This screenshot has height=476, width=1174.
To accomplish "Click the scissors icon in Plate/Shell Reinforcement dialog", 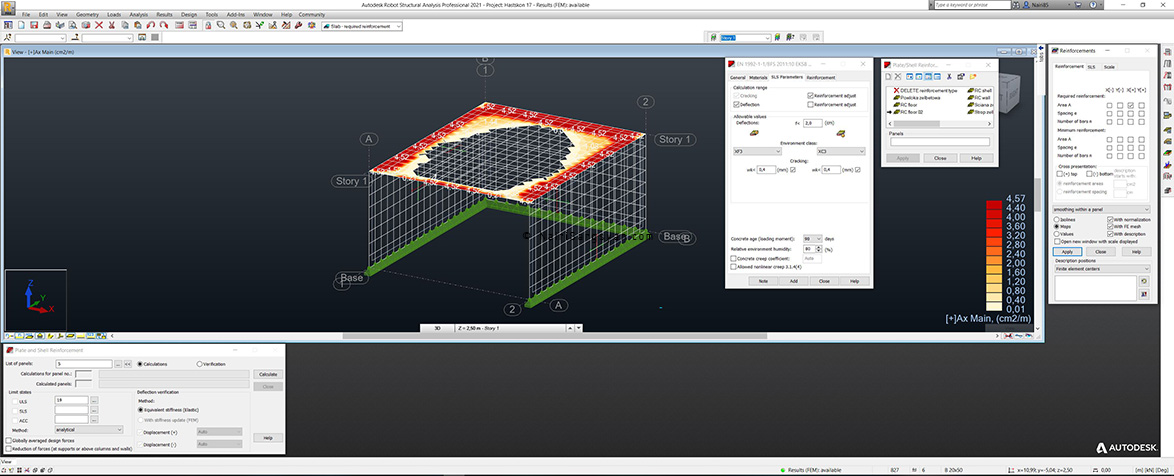I will pyautogui.click(x=949, y=76).
